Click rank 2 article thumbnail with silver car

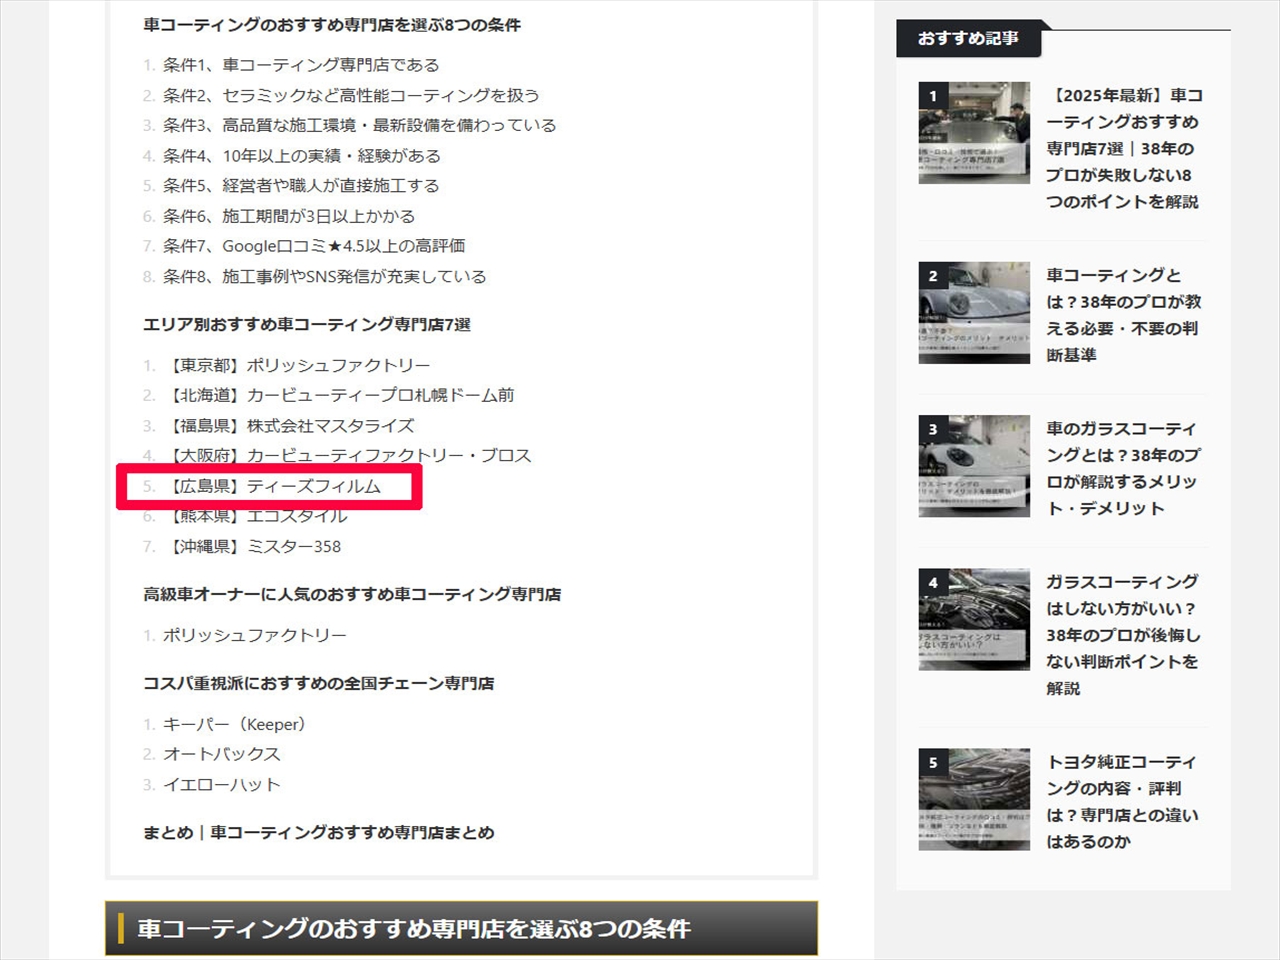pos(974,313)
